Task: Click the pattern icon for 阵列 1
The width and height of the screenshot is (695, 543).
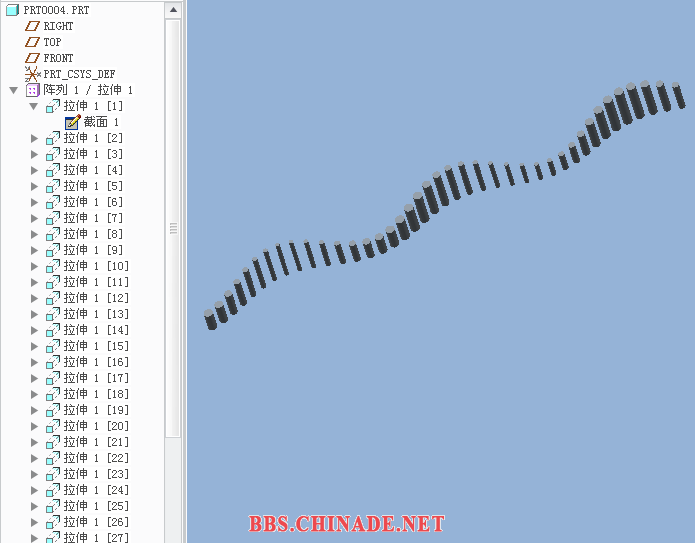Action: [32, 90]
